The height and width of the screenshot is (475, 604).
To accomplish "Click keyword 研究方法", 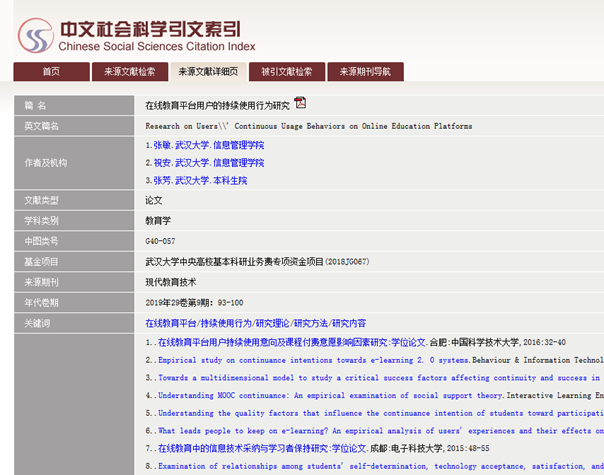I will [x=311, y=323].
